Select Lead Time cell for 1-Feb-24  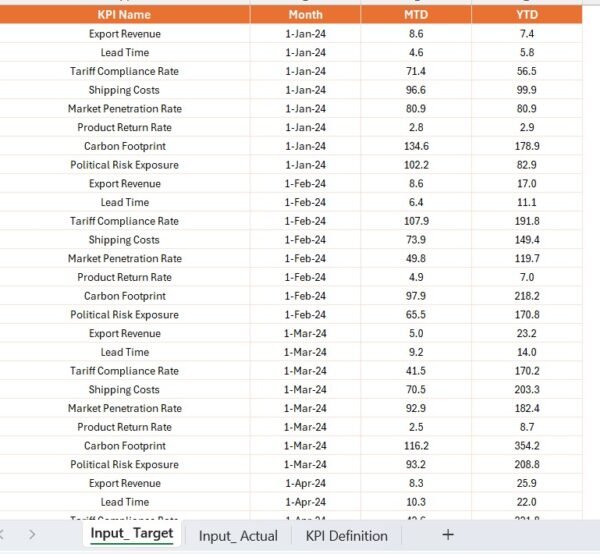click(125, 202)
